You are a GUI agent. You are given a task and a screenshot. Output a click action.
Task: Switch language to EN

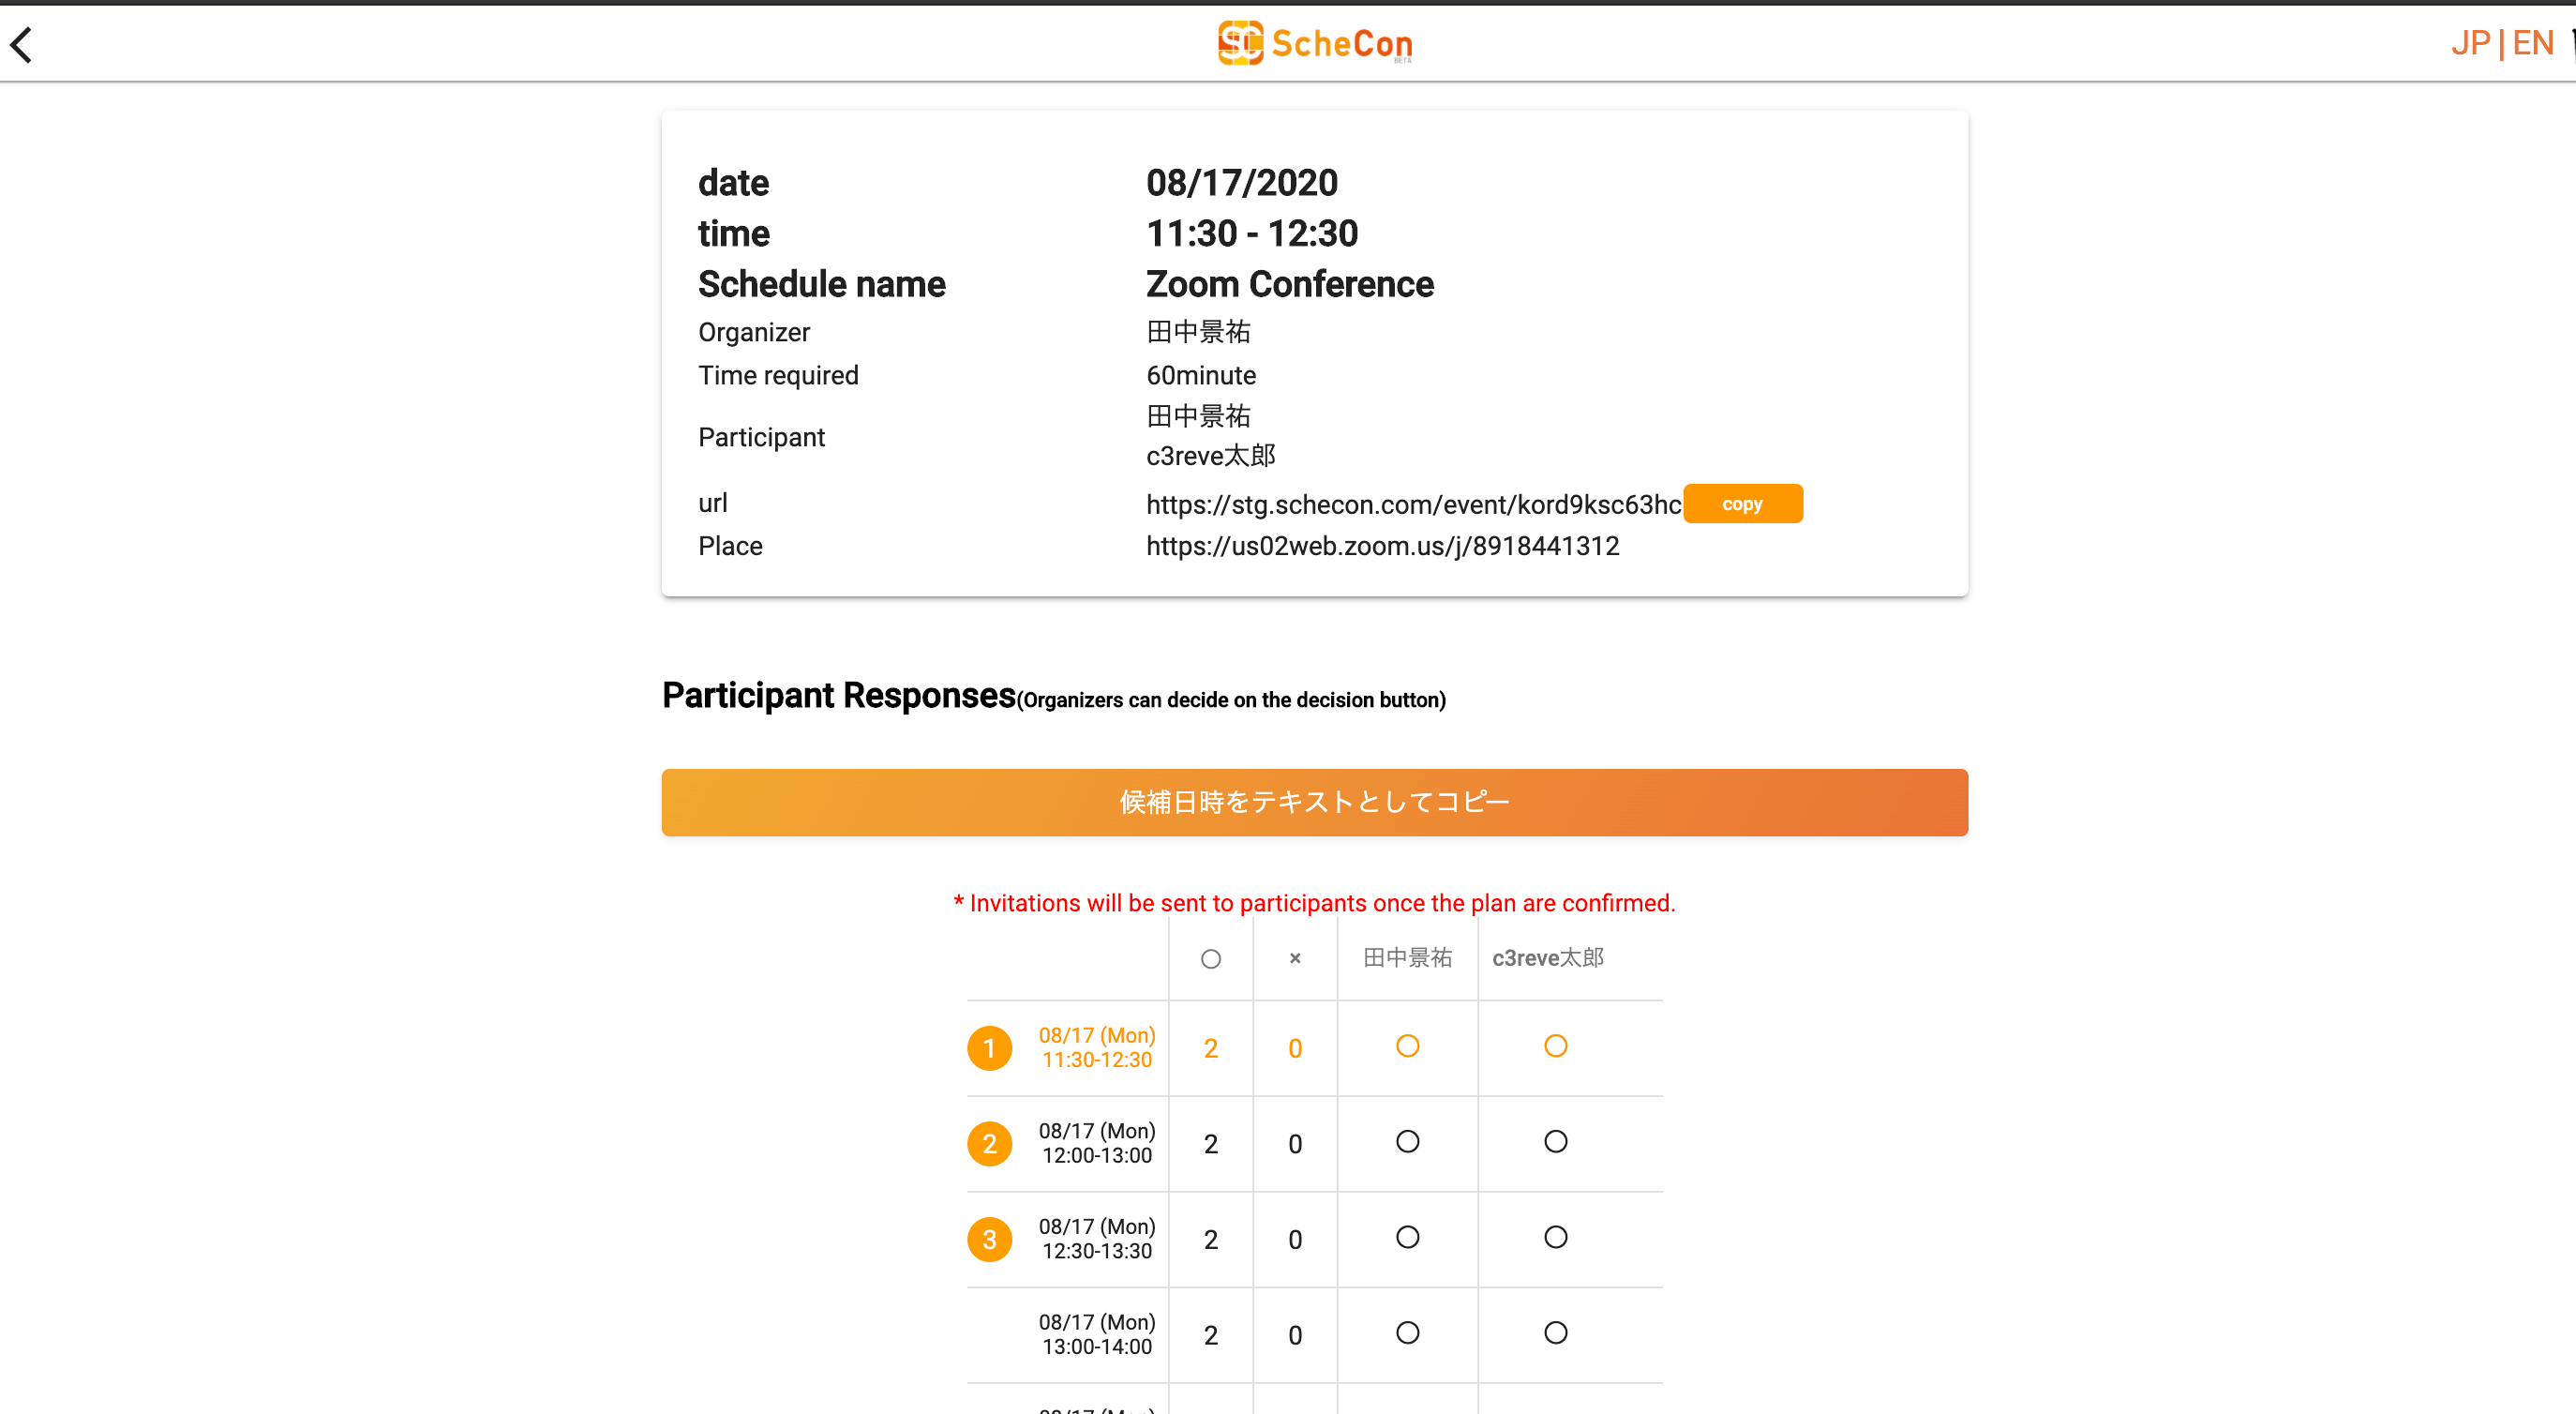click(x=2532, y=43)
